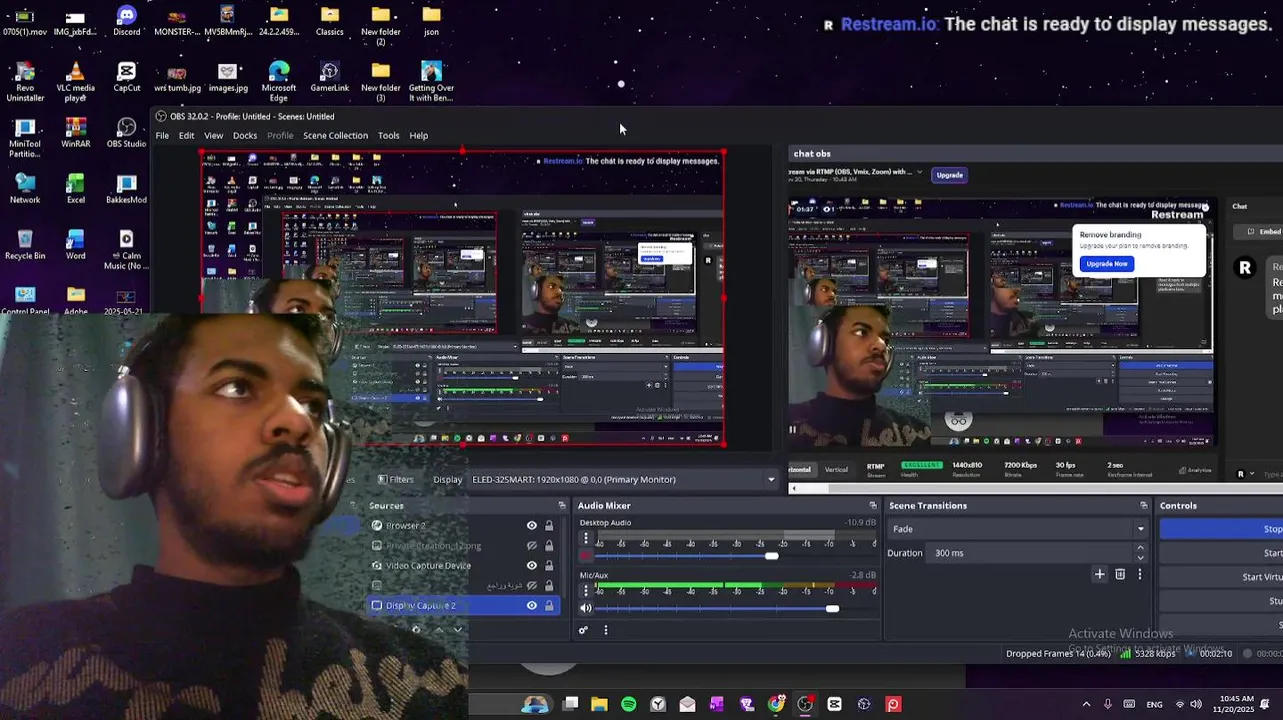Pop out the Audio Mixer dock
The height and width of the screenshot is (720, 1283).
(x=873, y=506)
